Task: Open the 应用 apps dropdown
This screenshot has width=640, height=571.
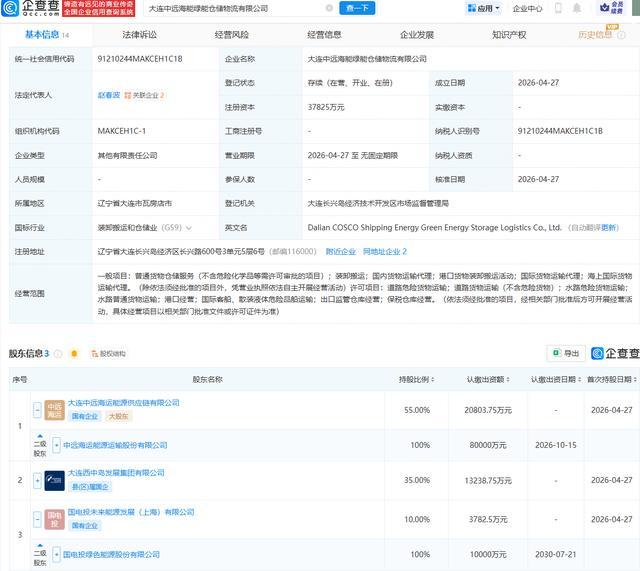Action: click(x=483, y=8)
